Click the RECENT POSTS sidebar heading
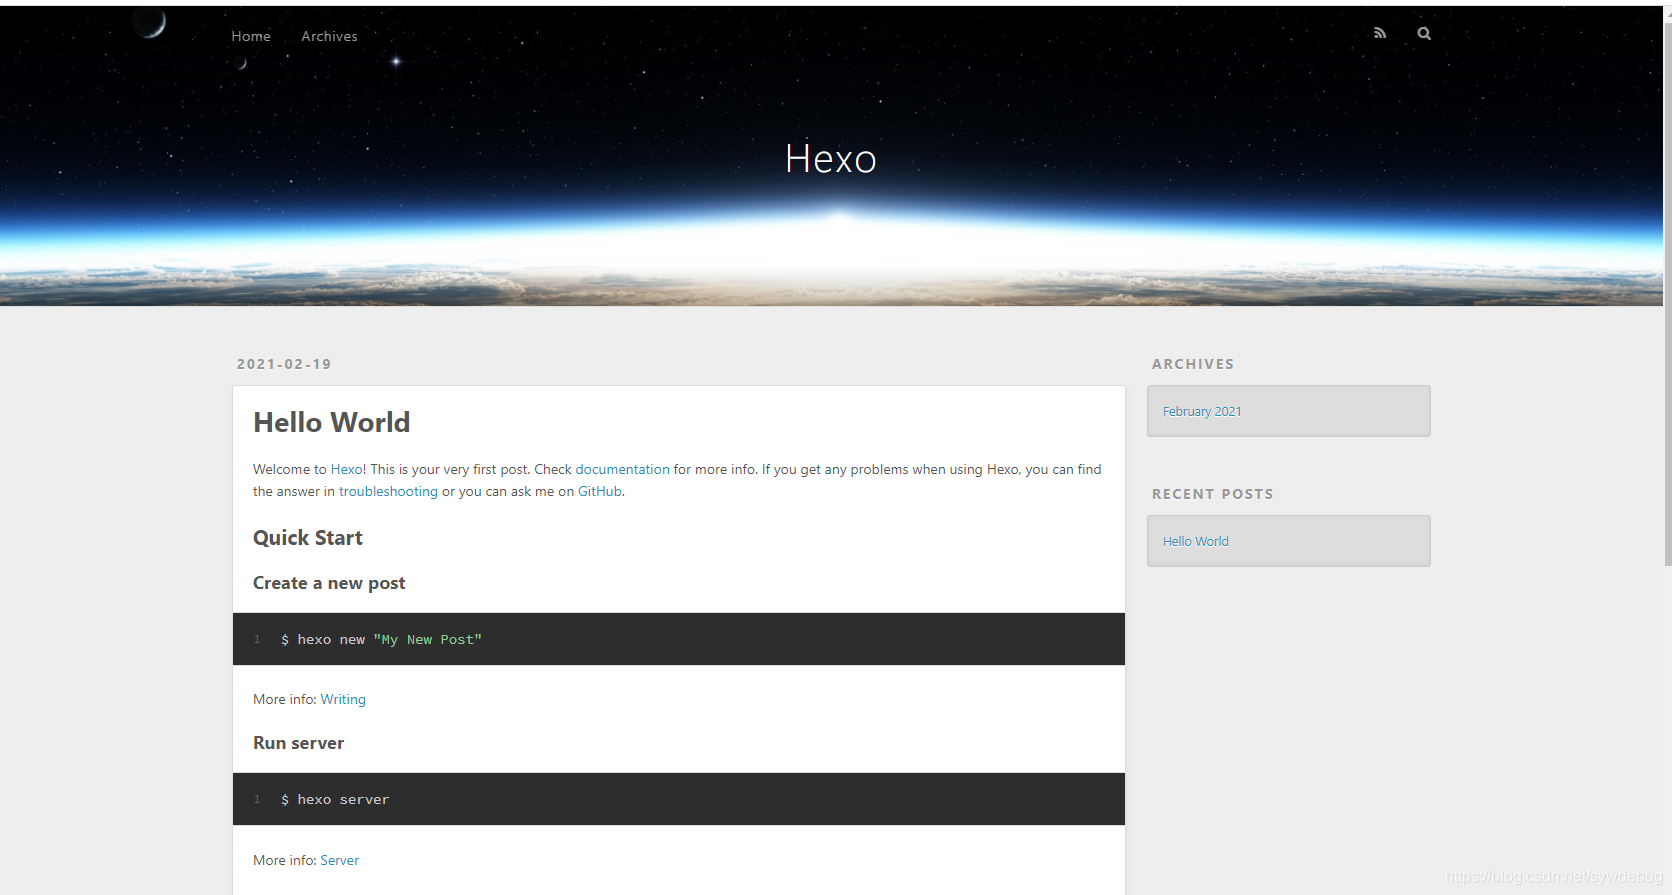 (x=1213, y=494)
